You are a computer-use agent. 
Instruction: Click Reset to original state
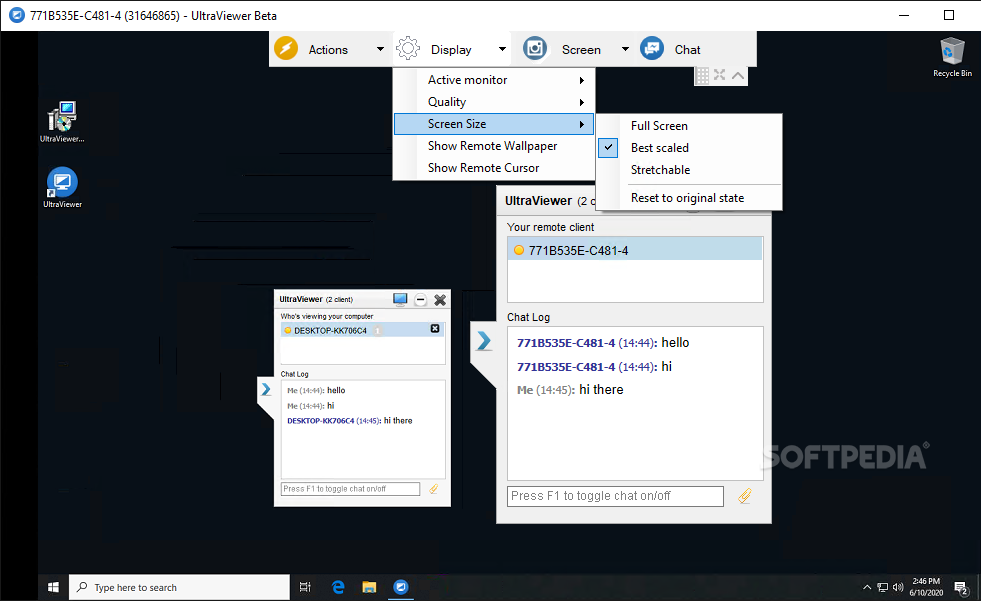click(689, 198)
